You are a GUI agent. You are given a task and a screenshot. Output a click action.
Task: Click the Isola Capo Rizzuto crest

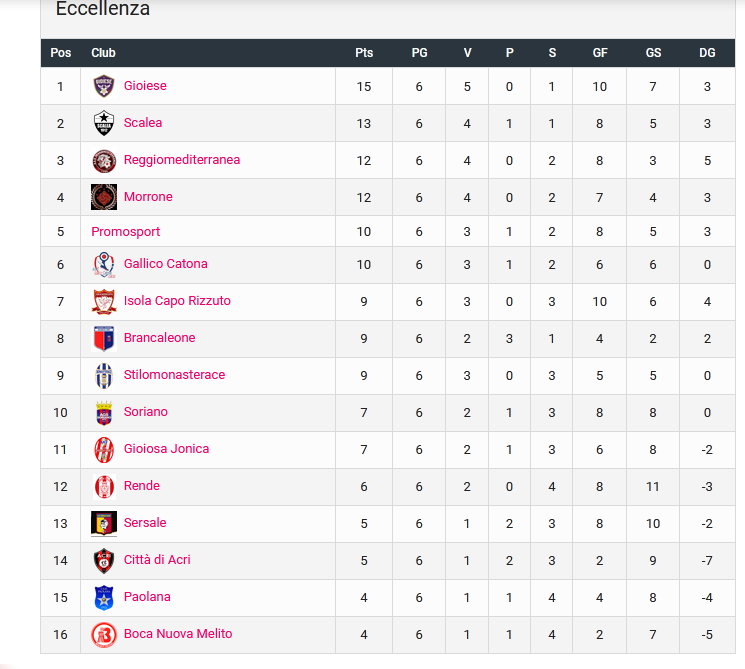104,302
